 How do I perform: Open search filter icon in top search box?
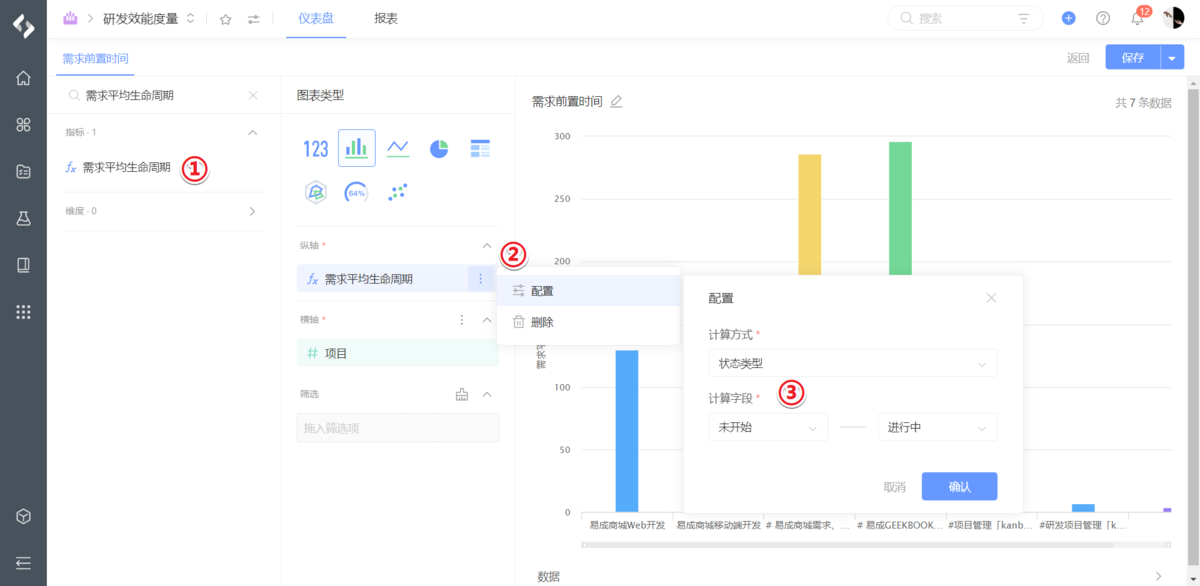1023,18
